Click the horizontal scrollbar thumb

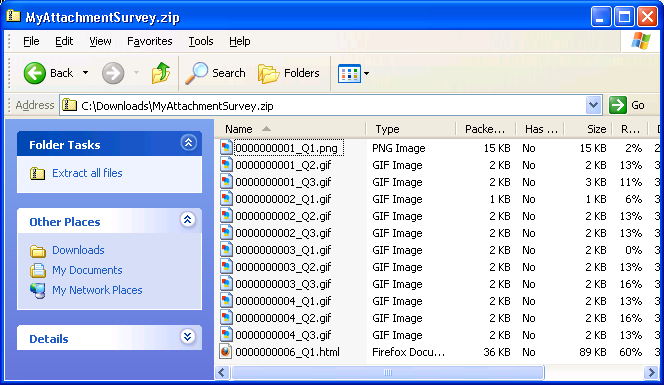387,373
